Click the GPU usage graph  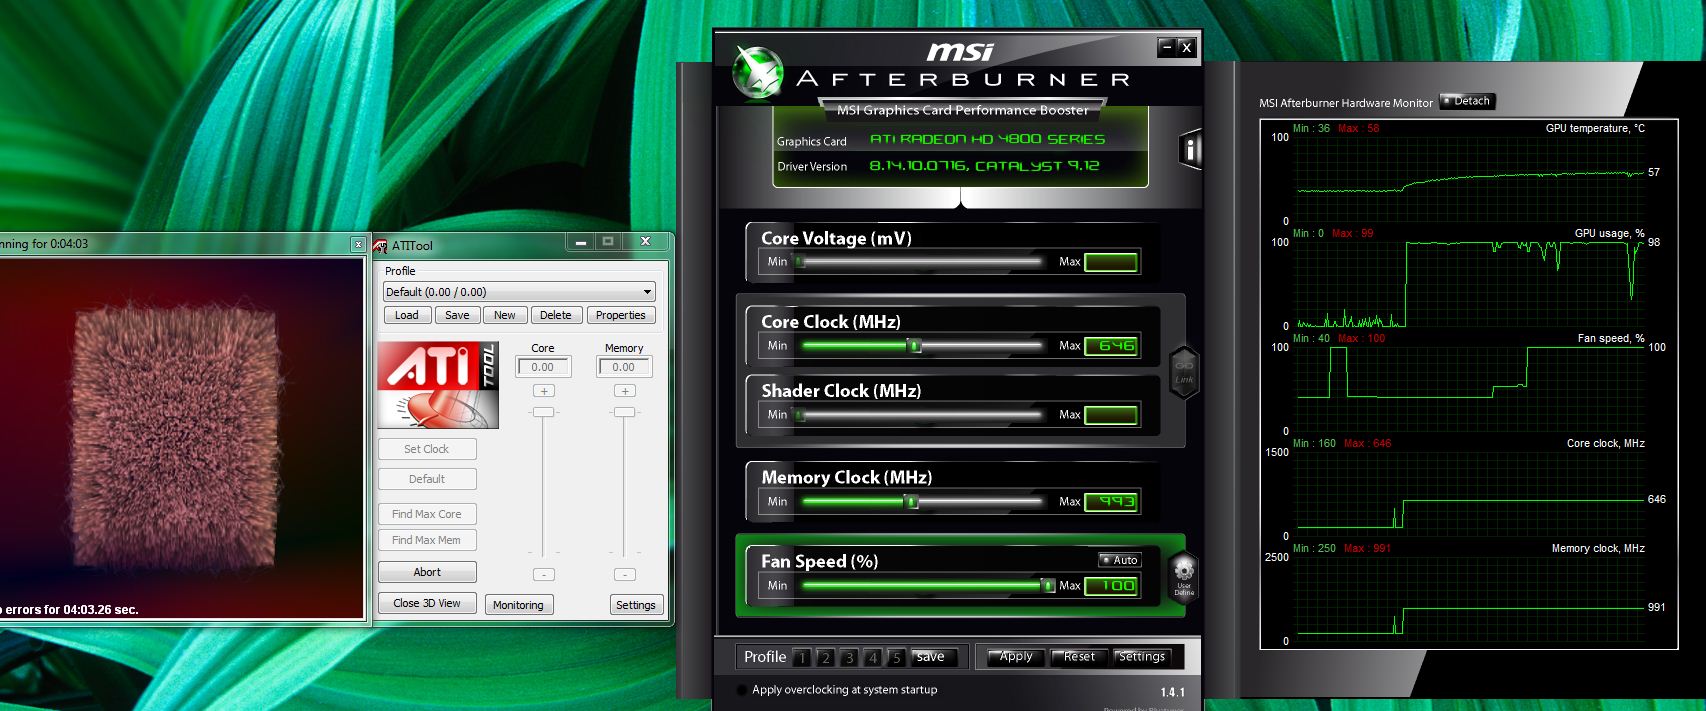(x=1470, y=283)
